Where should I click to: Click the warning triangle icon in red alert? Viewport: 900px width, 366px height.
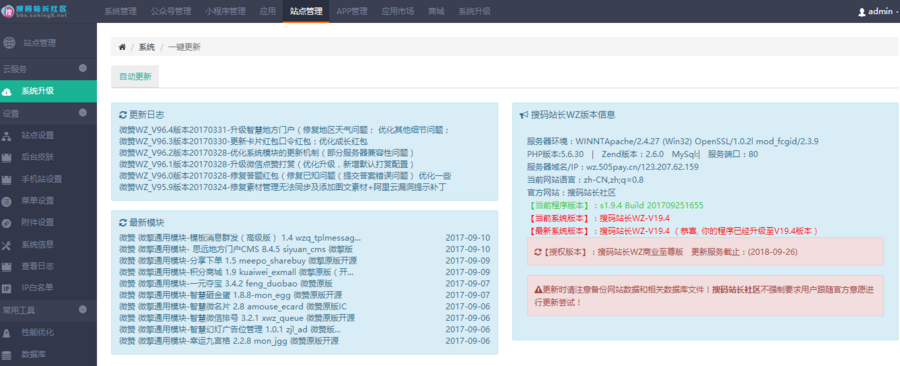pos(538,290)
